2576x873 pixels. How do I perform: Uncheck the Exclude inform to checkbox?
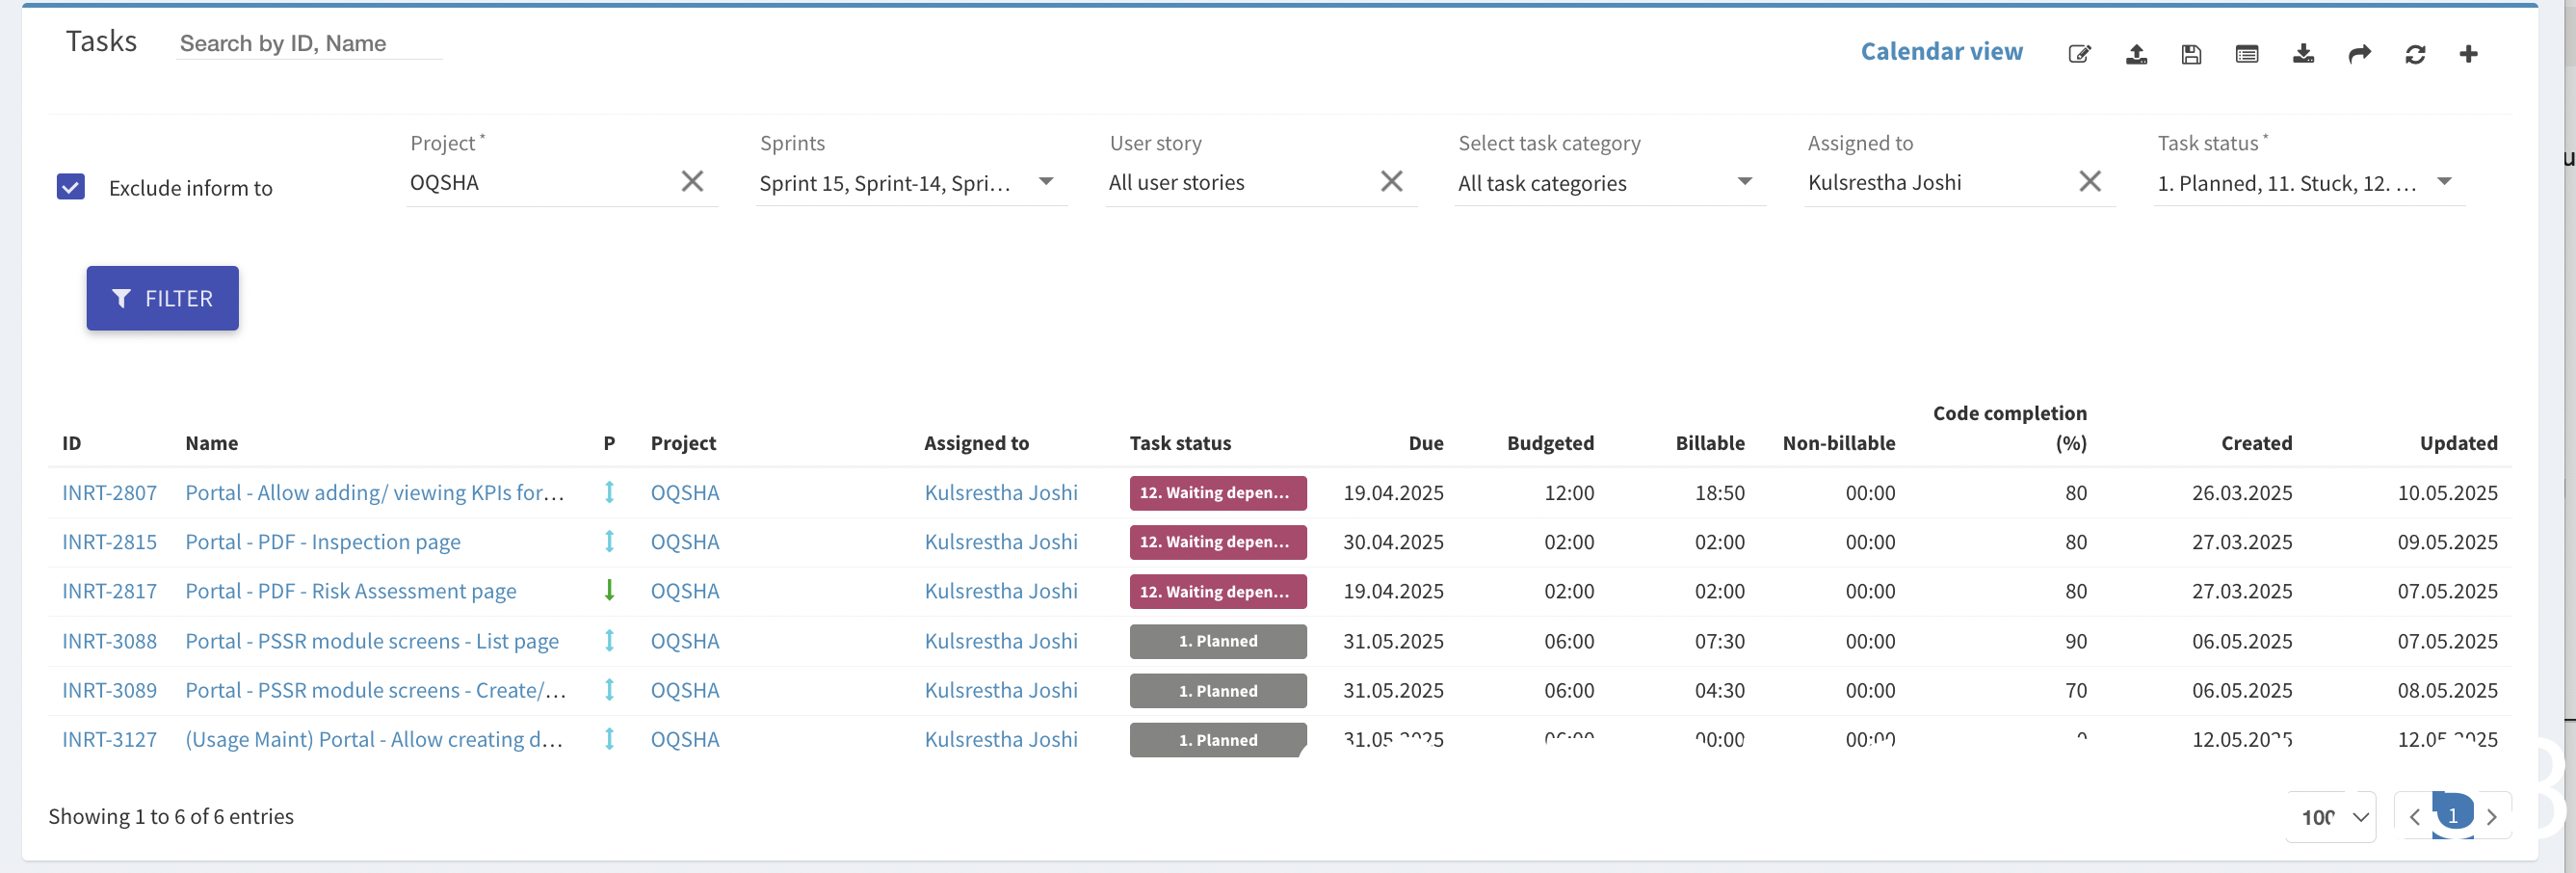[71, 187]
